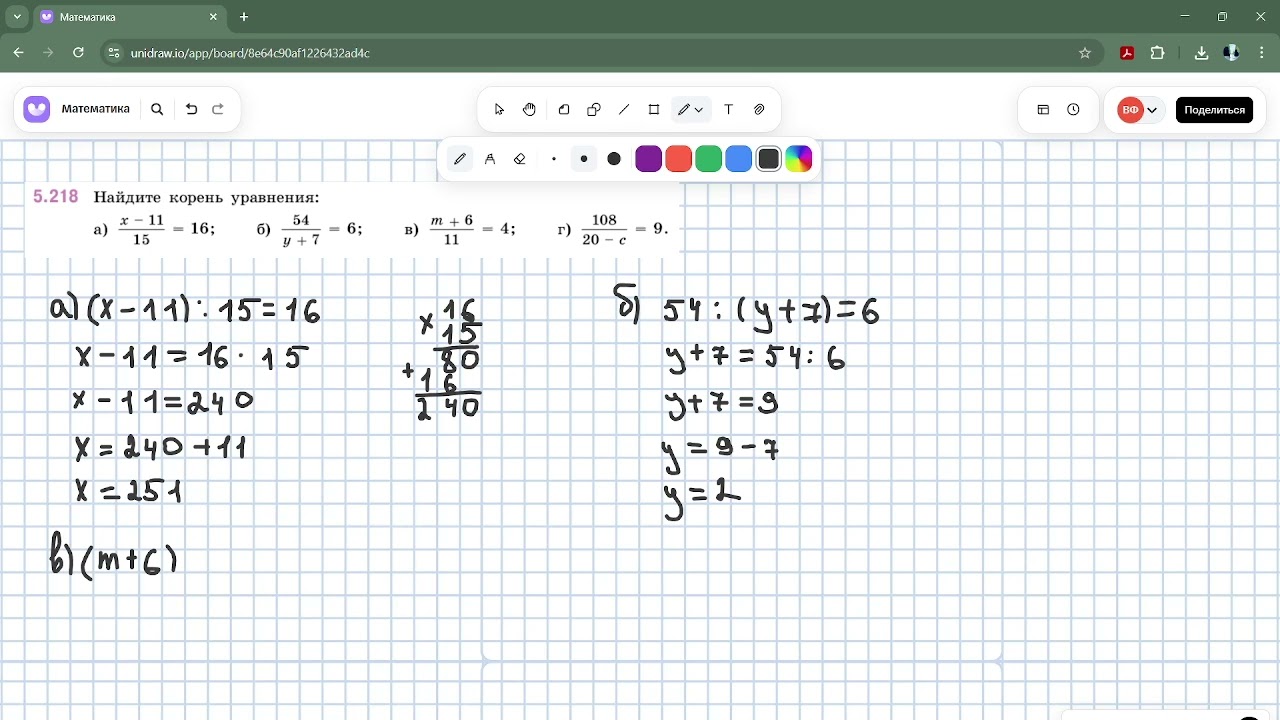Viewport: 1280px width, 720px height.
Task: Redo the last action
Action: pyautogui.click(x=218, y=110)
